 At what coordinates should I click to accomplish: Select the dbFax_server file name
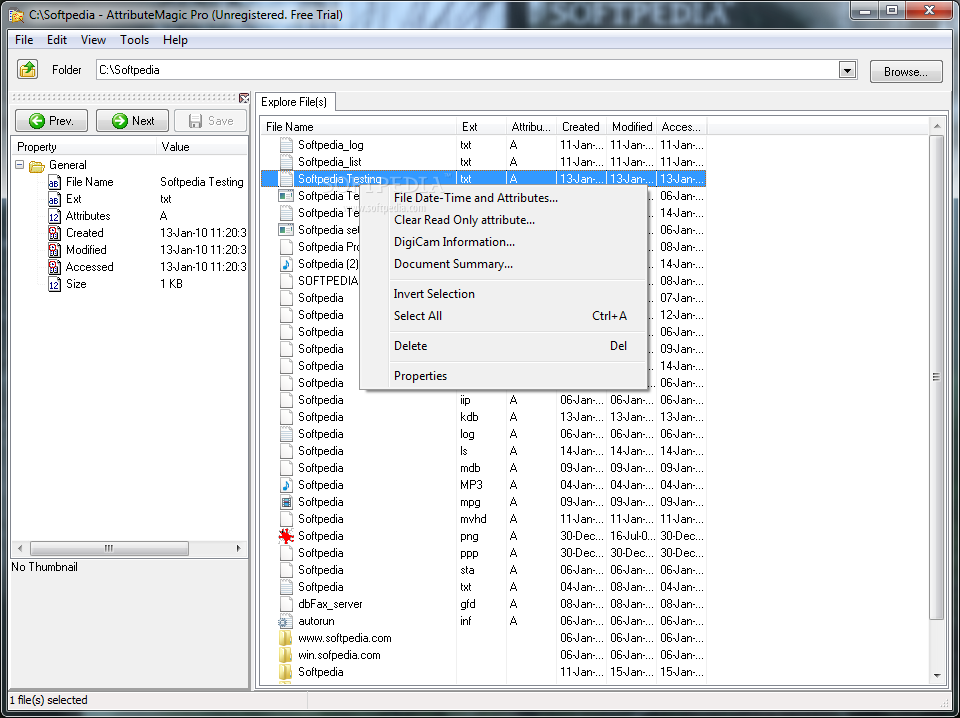330,604
